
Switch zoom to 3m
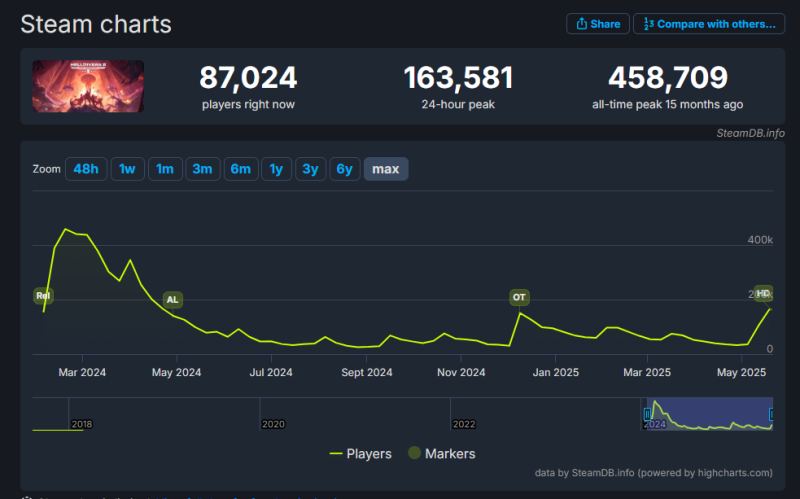pyautogui.click(x=202, y=169)
